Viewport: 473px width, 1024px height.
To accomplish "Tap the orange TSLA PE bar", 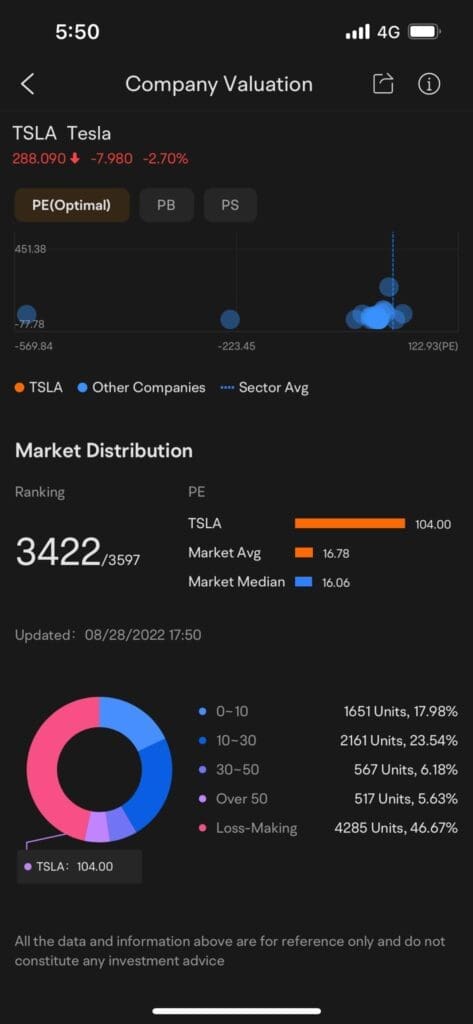I will pos(350,523).
